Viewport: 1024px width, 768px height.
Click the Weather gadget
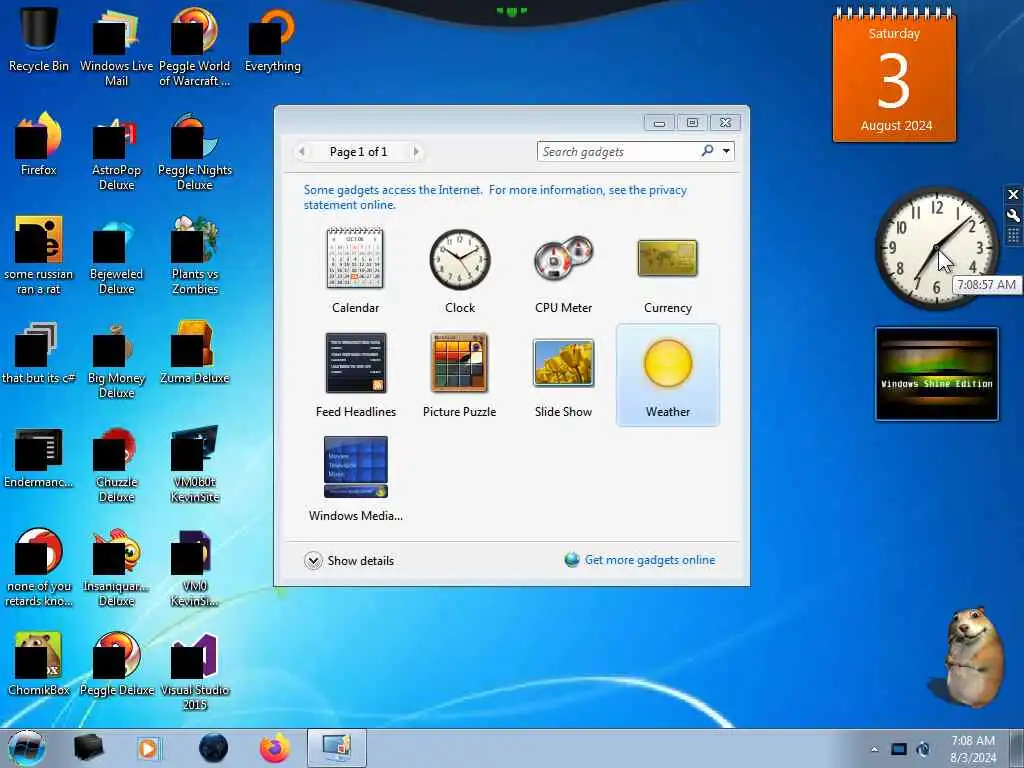667,375
